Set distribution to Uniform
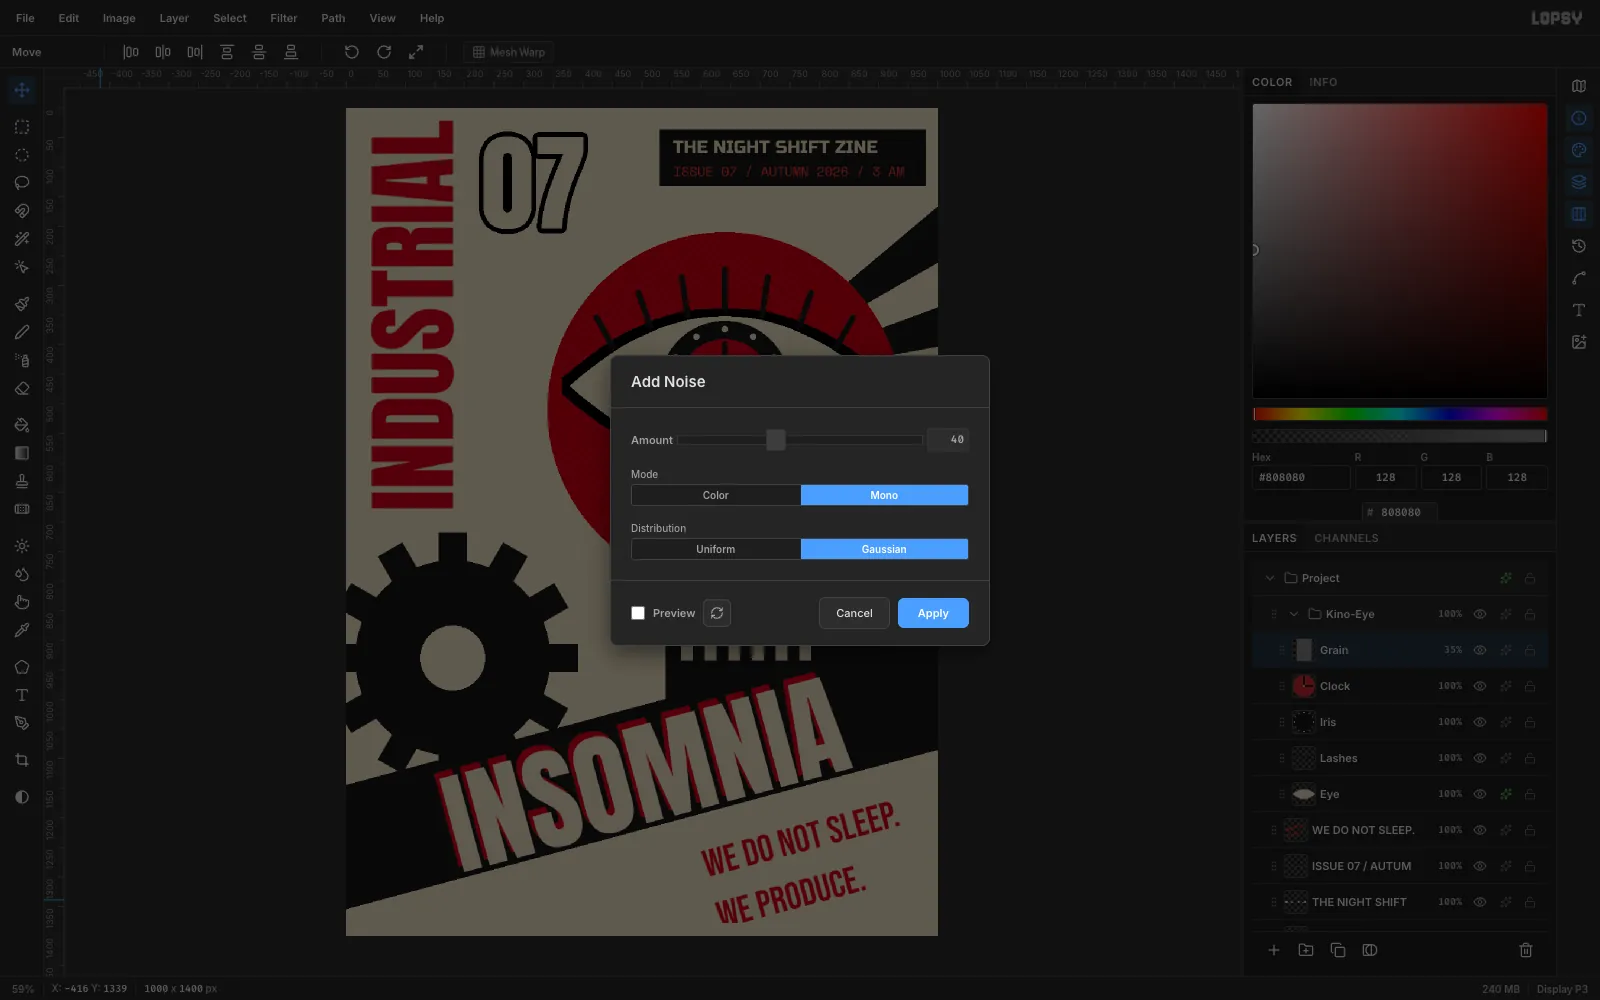Viewport: 1600px width, 1000px height. click(x=716, y=549)
